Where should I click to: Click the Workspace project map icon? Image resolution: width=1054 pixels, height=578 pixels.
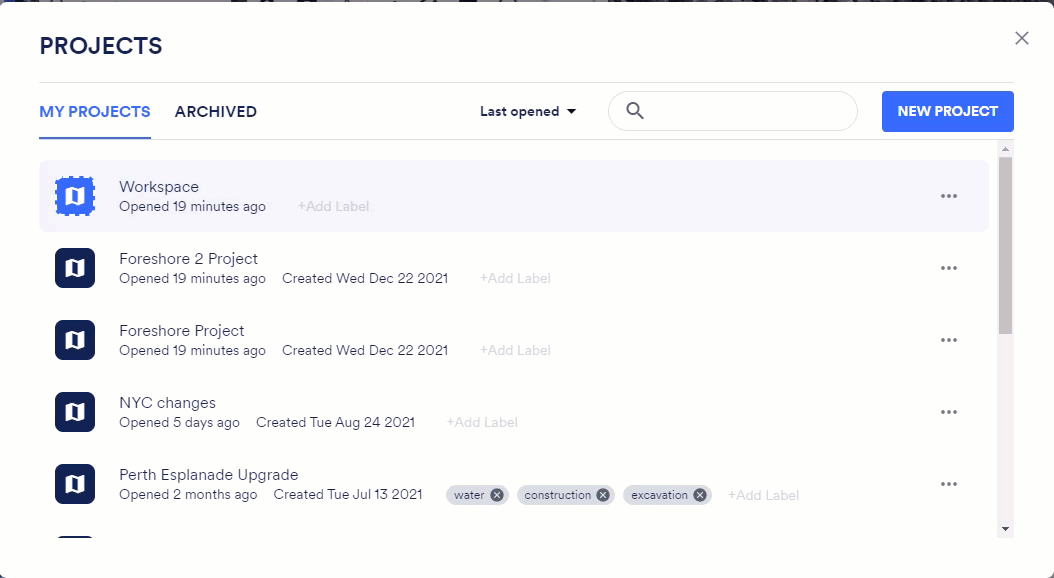(75, 195)
